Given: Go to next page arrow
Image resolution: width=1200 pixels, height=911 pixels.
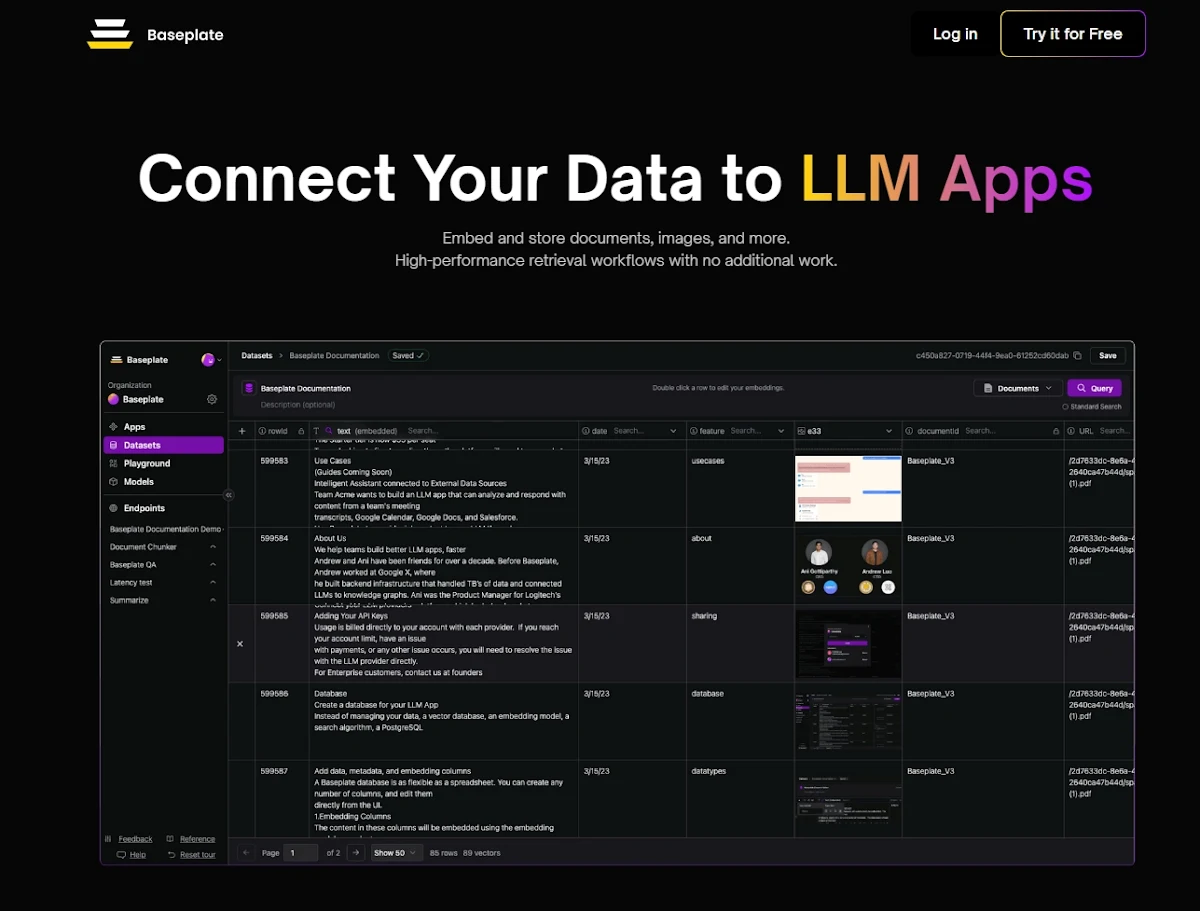Looking at the screenshot, I should point(358,853).
